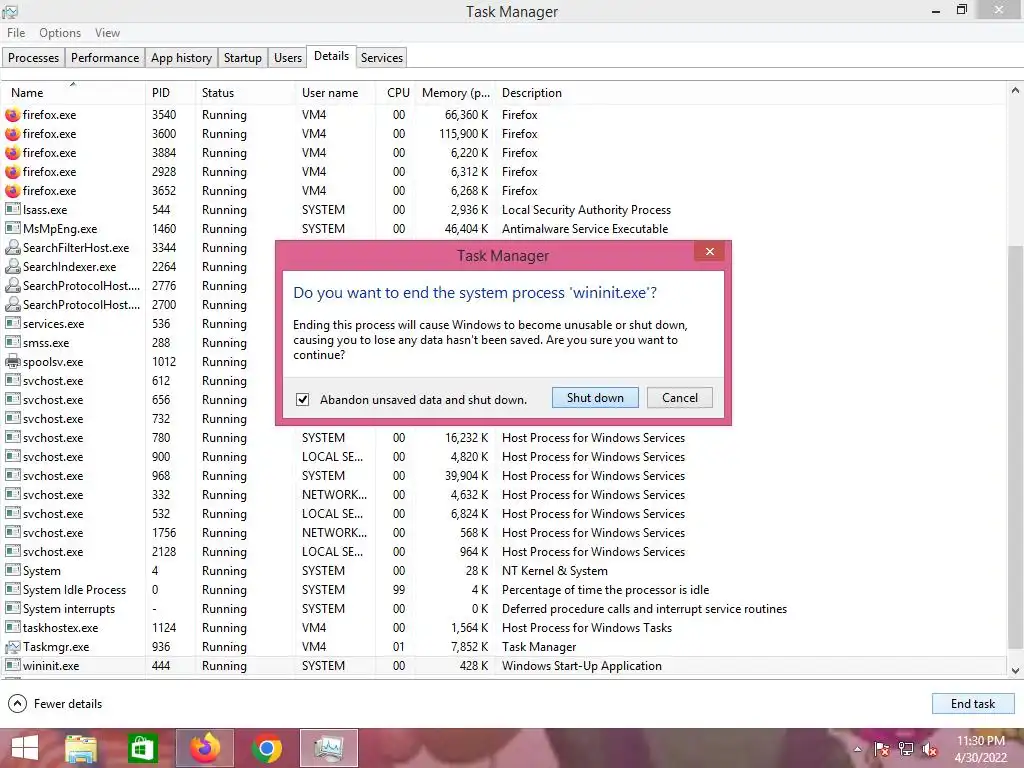Cancel the end process dialog

coord(679,398)
